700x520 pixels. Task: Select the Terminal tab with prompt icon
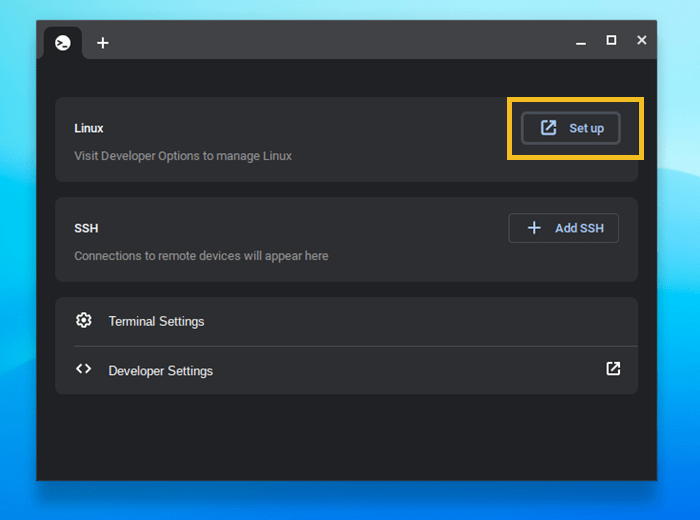pos(63,43)
